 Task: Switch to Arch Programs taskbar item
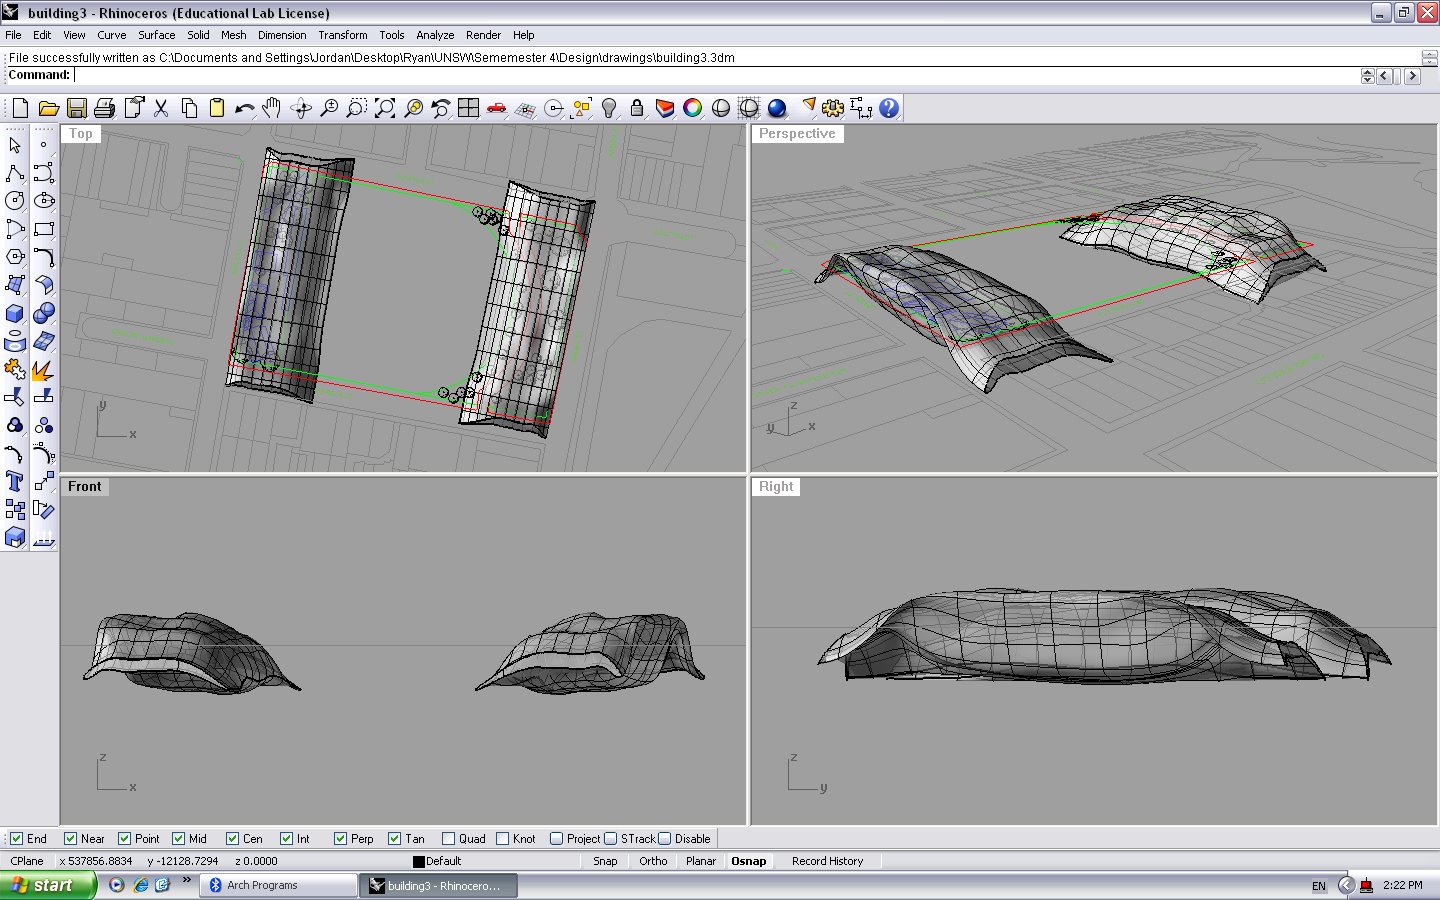click(279, 885)
